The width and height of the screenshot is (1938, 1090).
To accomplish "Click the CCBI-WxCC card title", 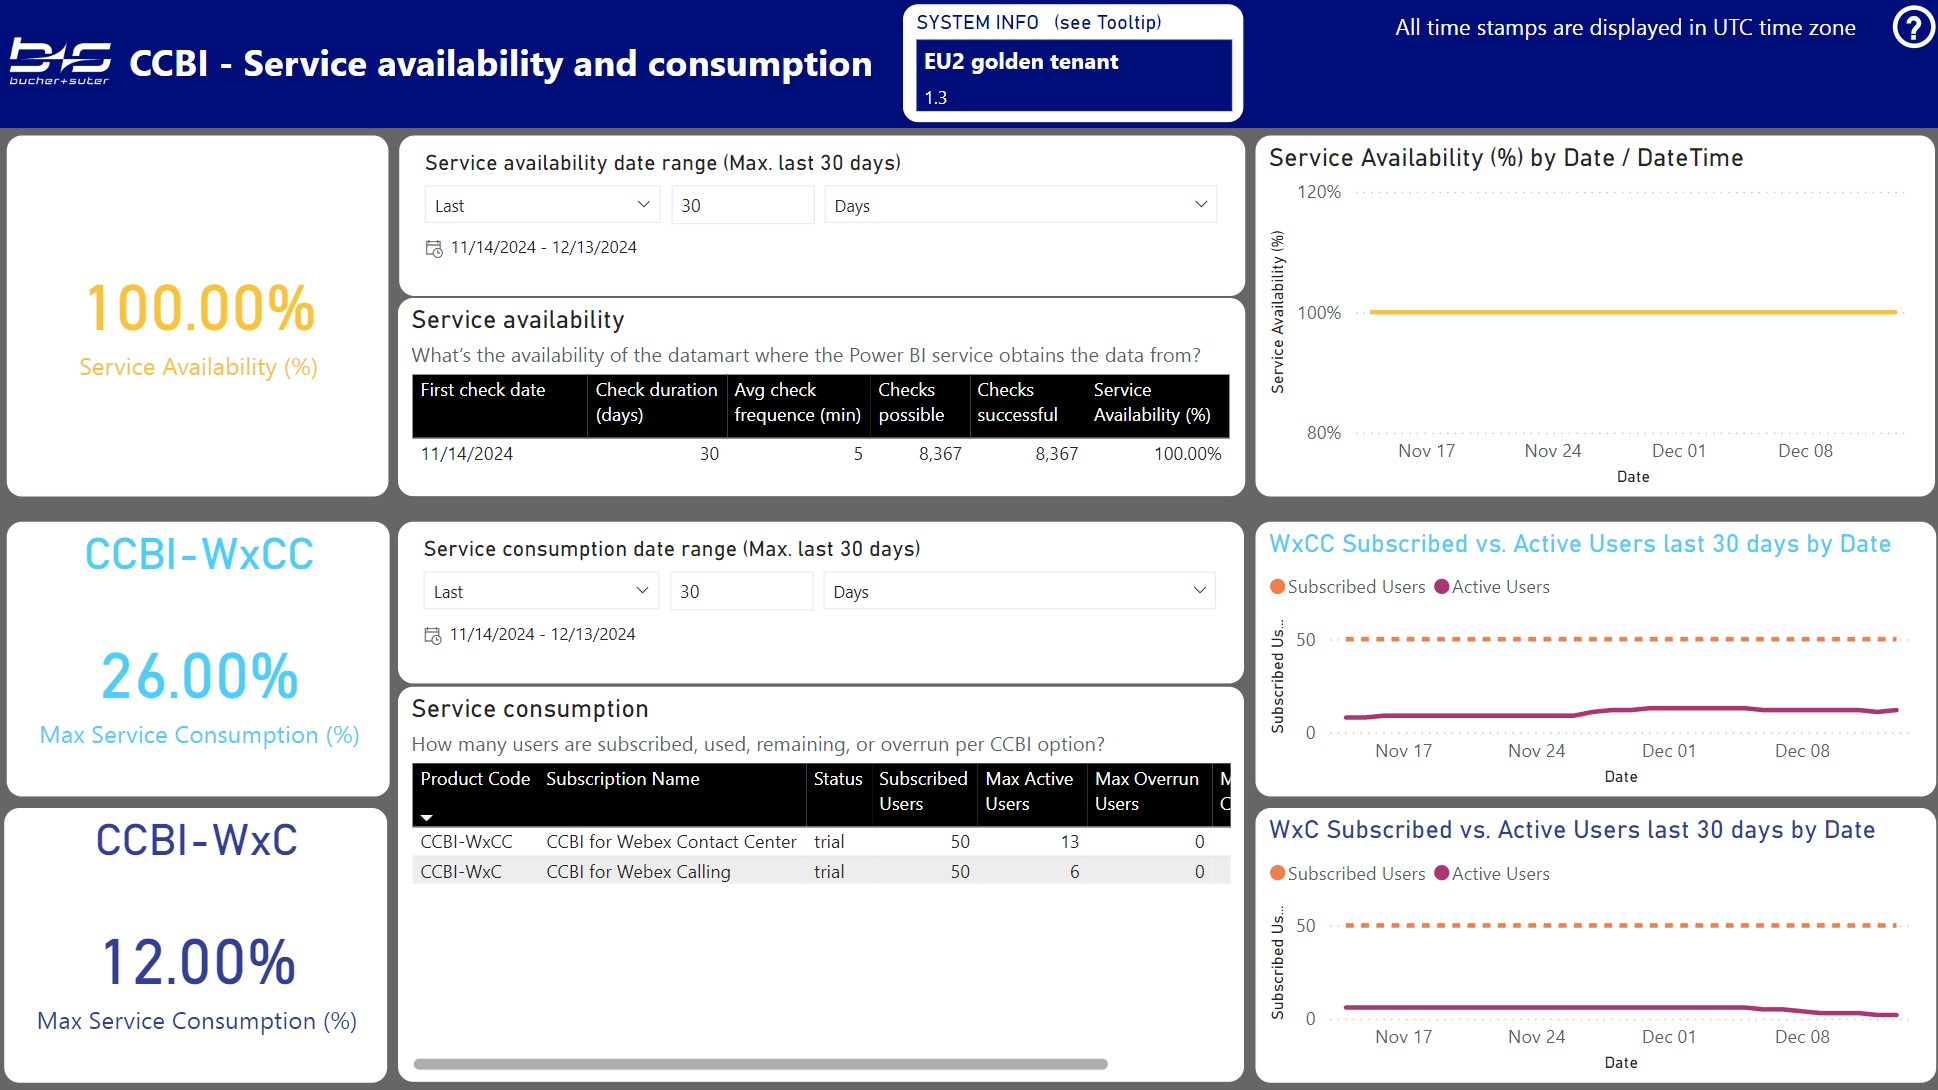I will click(x=199, y=554).
